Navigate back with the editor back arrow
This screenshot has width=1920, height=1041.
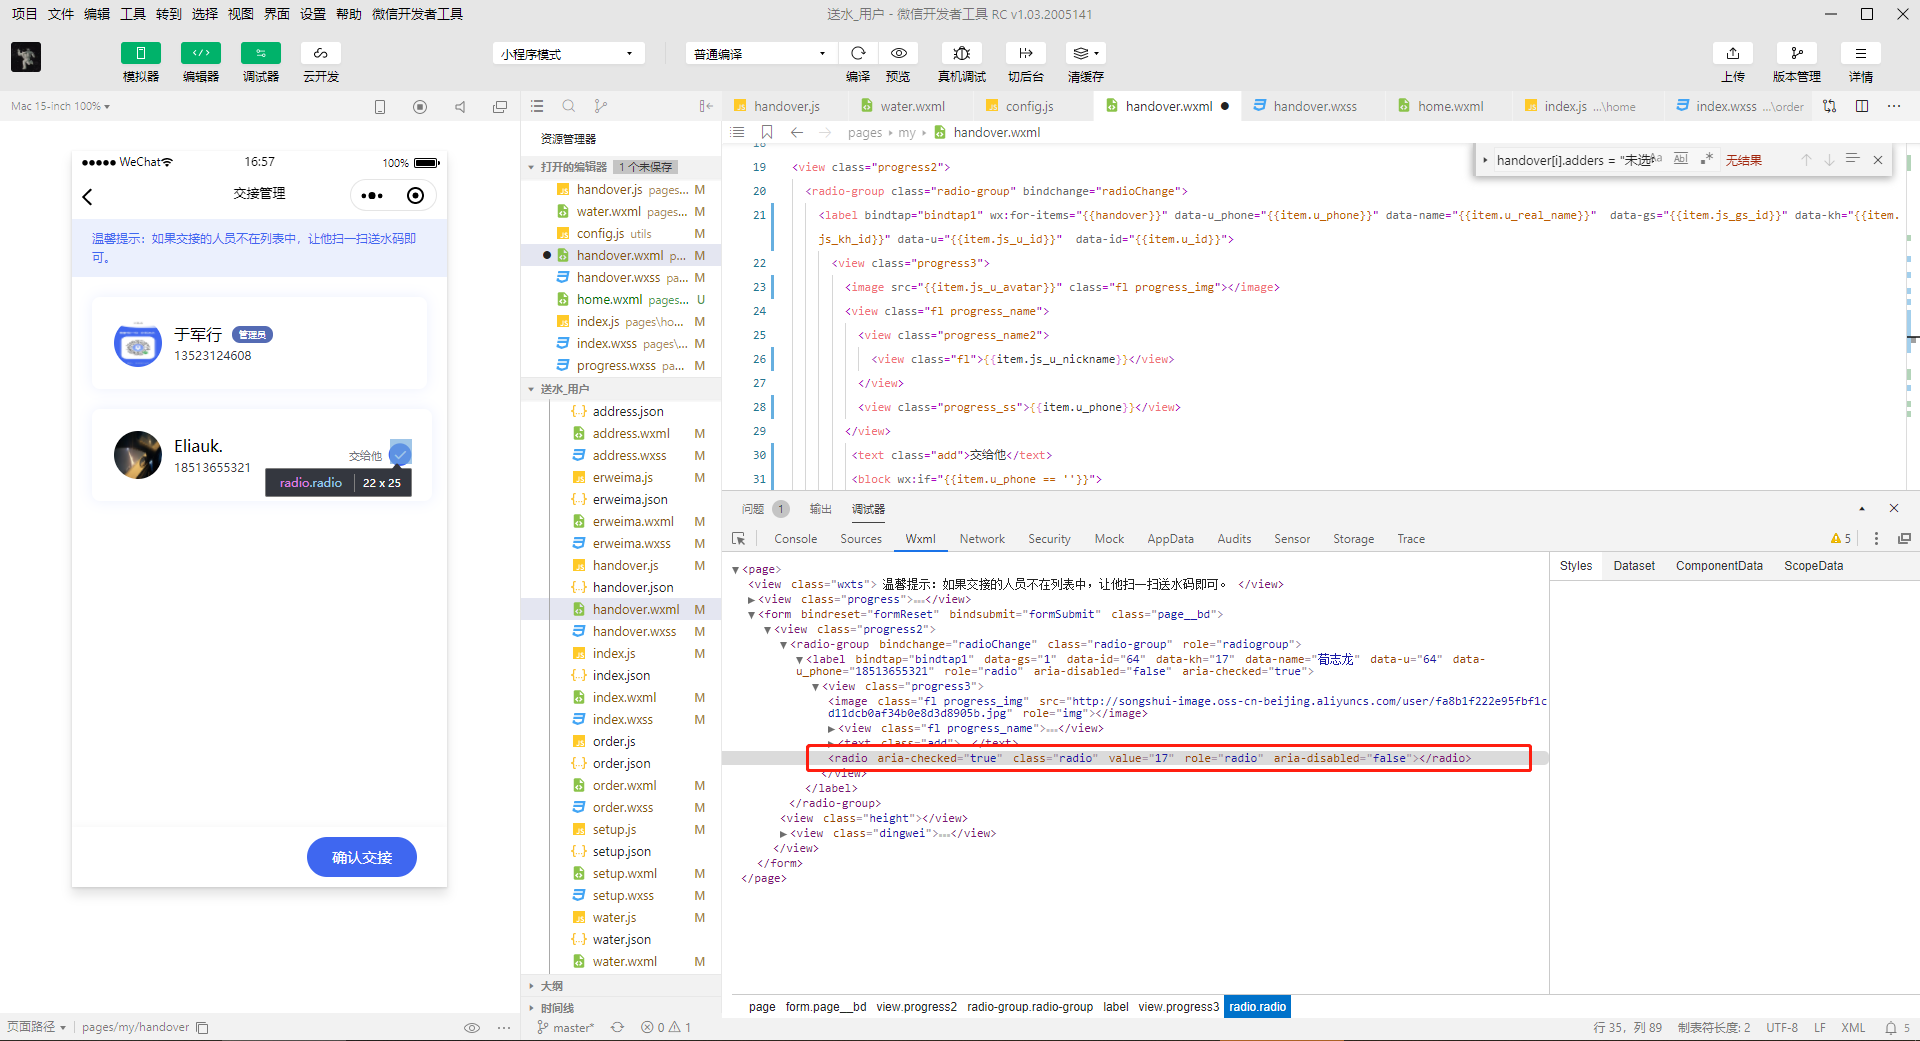[797, 132]
